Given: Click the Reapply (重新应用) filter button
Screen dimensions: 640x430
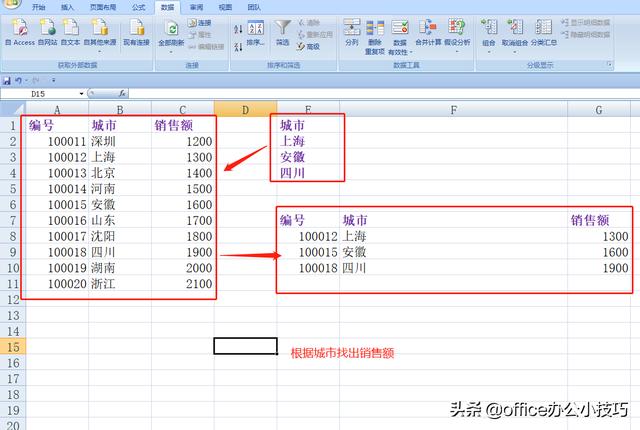Looking at the screenshot, I should 315,35.
